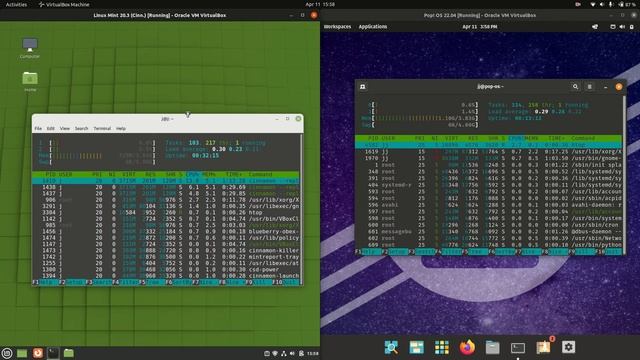Click F1 Help in Mint htop

[x=45, y=282]
